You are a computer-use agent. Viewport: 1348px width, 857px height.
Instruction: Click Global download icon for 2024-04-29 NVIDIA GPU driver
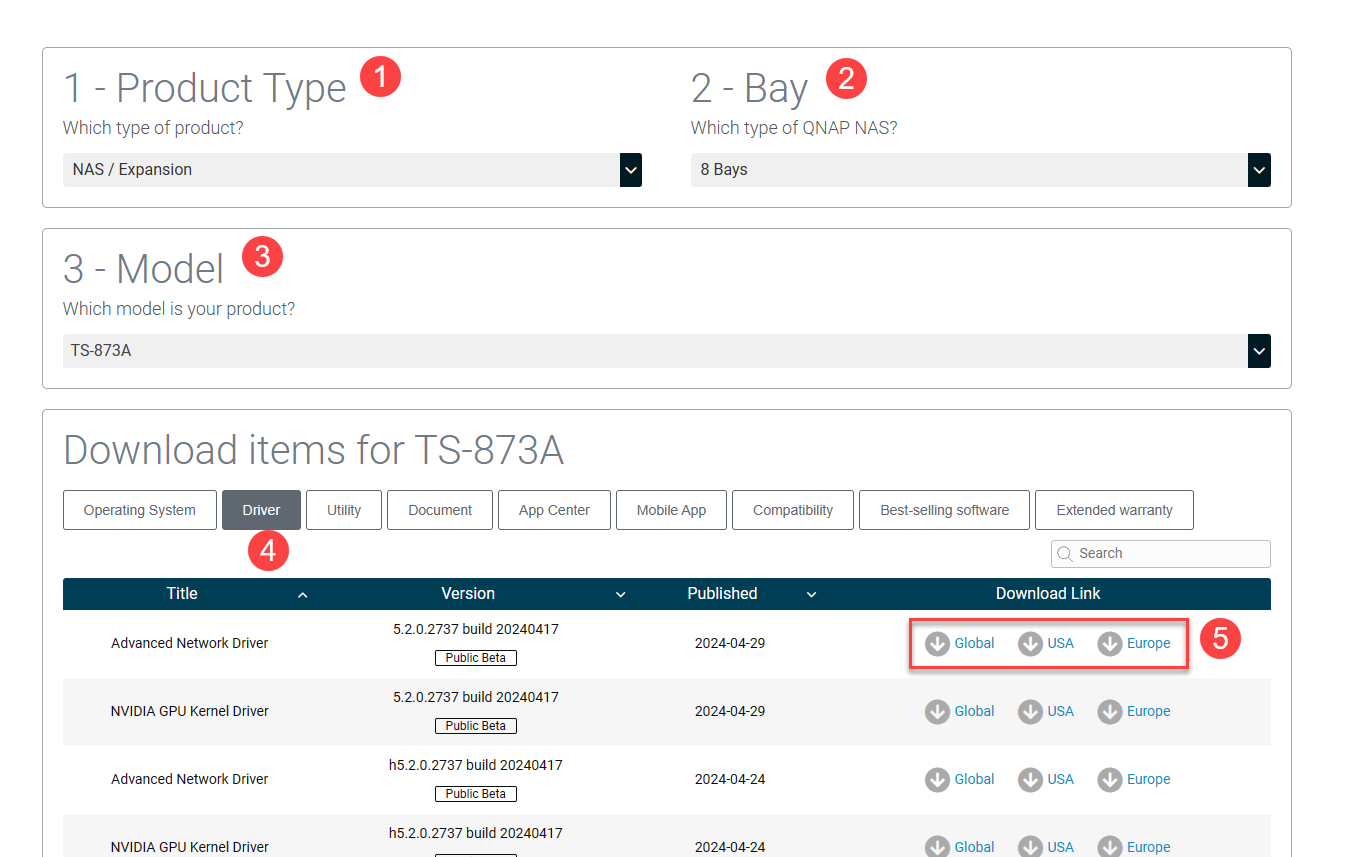937,712
